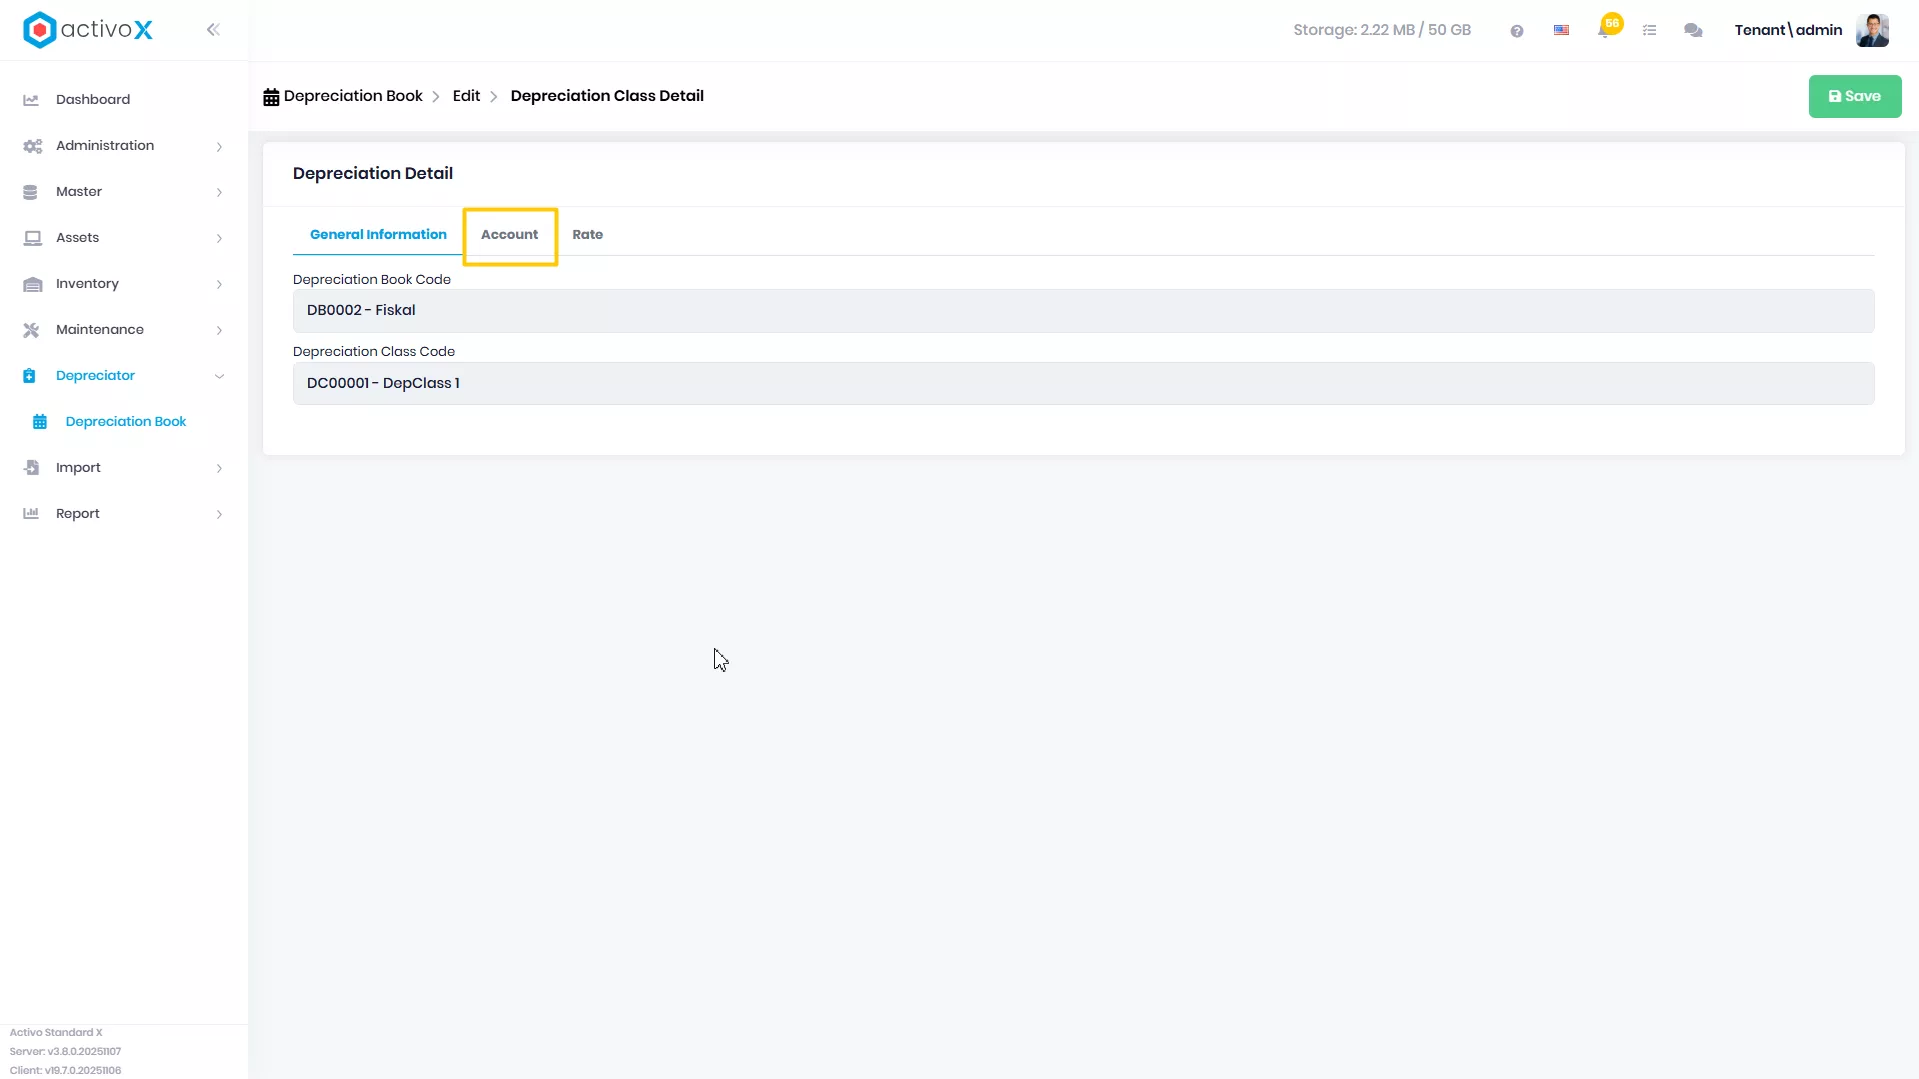
Task: Open notifications bell with 56 badge
Action: pyautogui.click(x=1606, y=28)
